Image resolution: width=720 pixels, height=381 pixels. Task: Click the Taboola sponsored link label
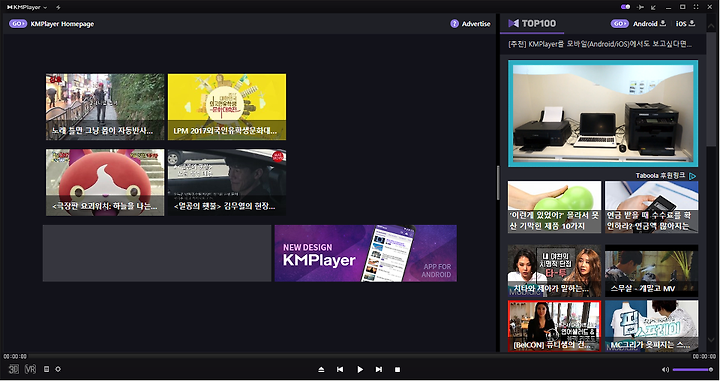click(660, 175)
